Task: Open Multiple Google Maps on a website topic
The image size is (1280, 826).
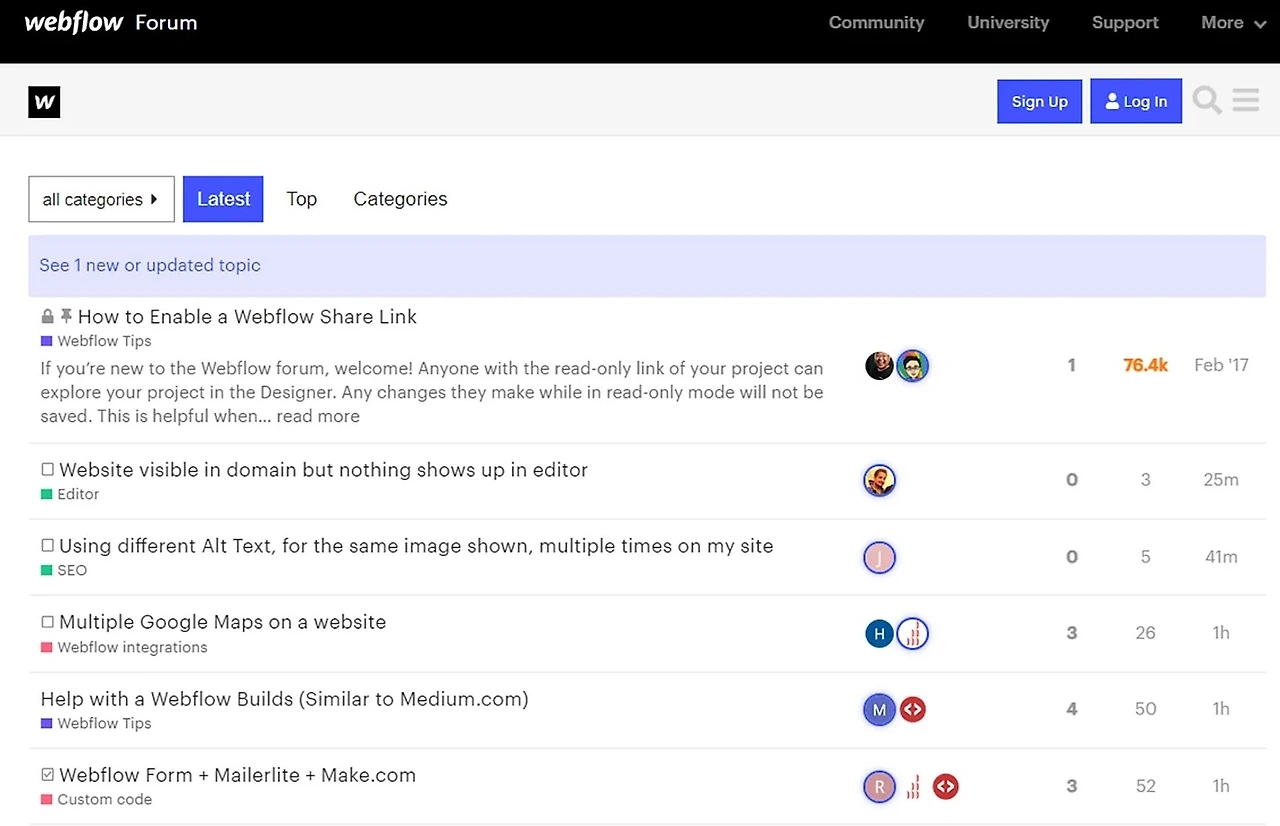Action: click(x=222, y=622)
